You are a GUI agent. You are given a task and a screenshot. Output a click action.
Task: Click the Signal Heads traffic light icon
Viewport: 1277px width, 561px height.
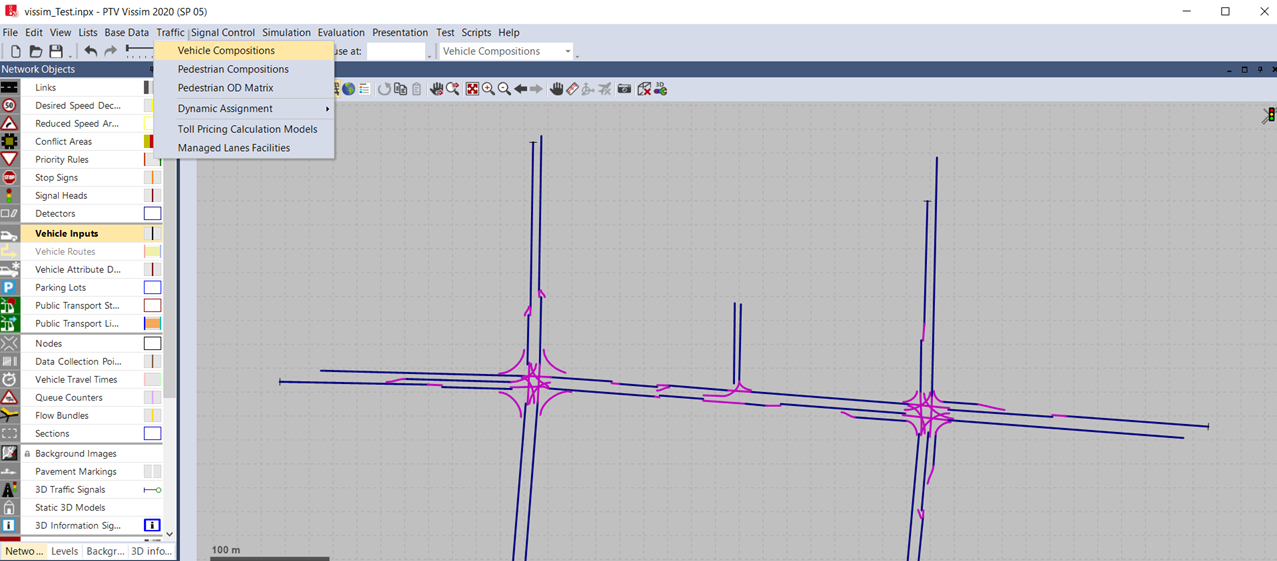point(10,196)
